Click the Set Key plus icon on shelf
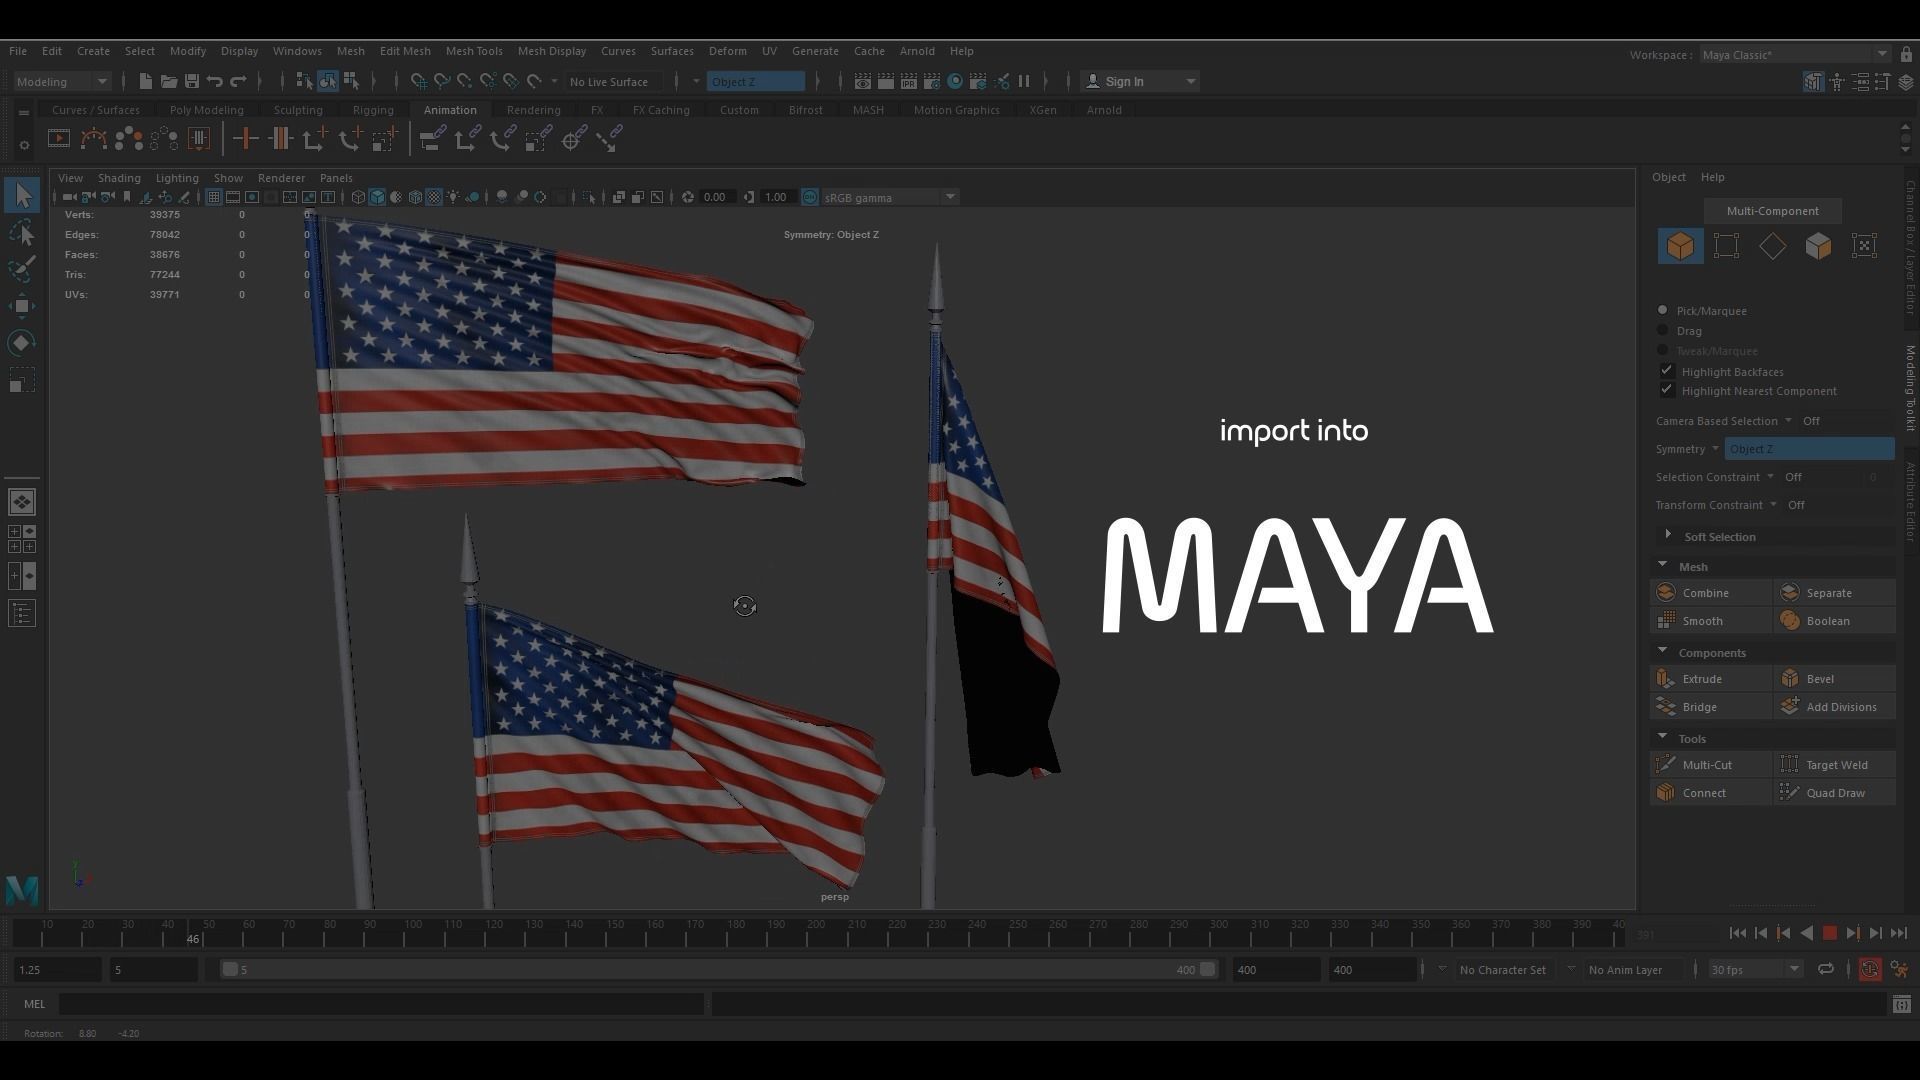The height and width of the screenshot is (1080, 1920). coord(246,139)
